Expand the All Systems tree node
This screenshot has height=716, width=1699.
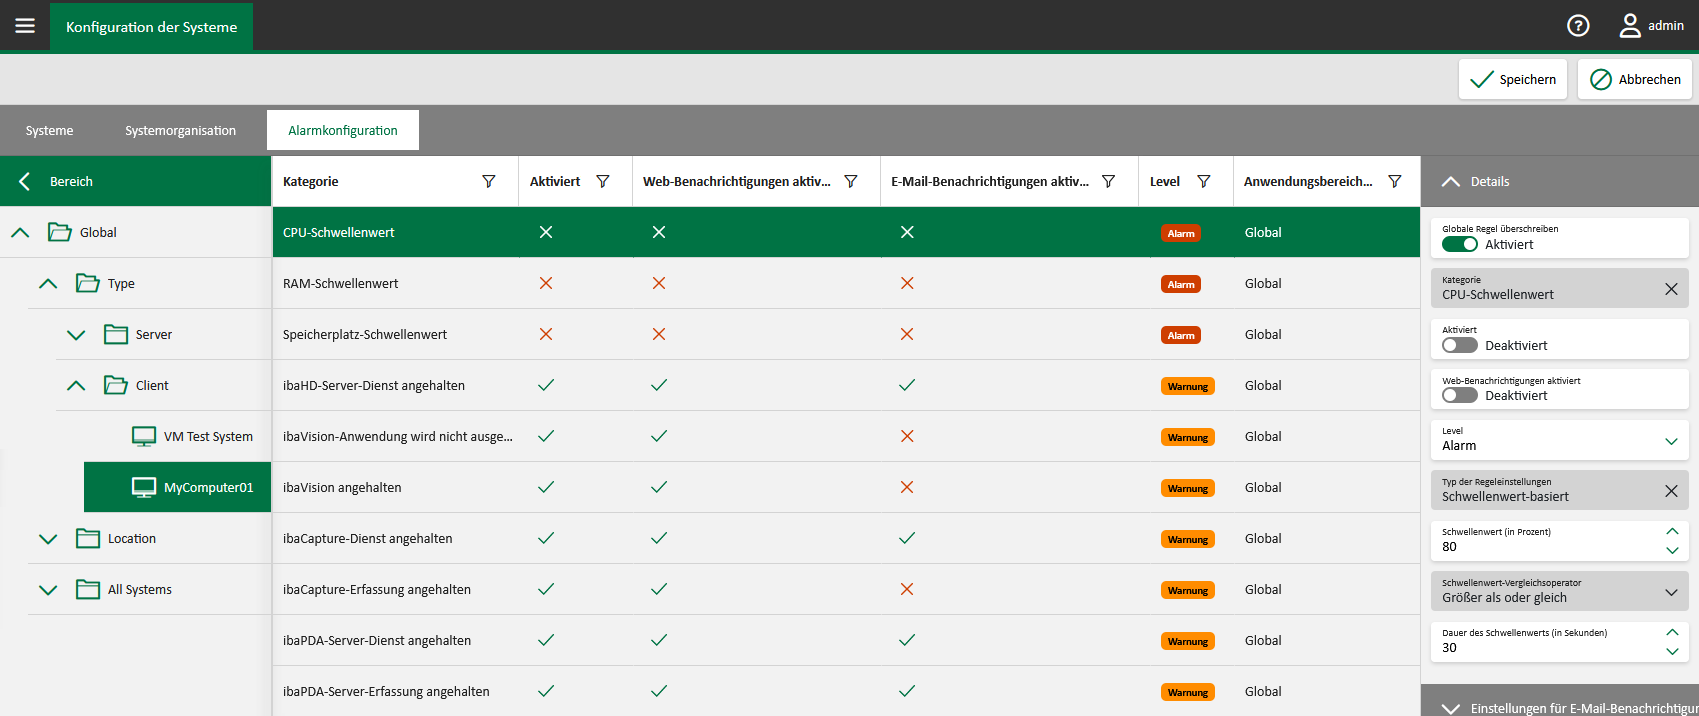point(48,589)
